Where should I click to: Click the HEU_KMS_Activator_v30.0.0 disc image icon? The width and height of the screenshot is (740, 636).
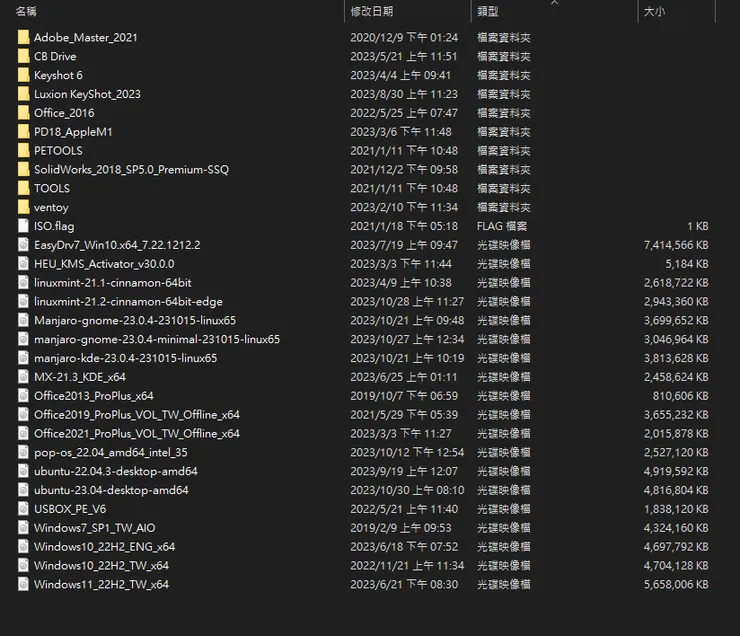tap(24, 264)
